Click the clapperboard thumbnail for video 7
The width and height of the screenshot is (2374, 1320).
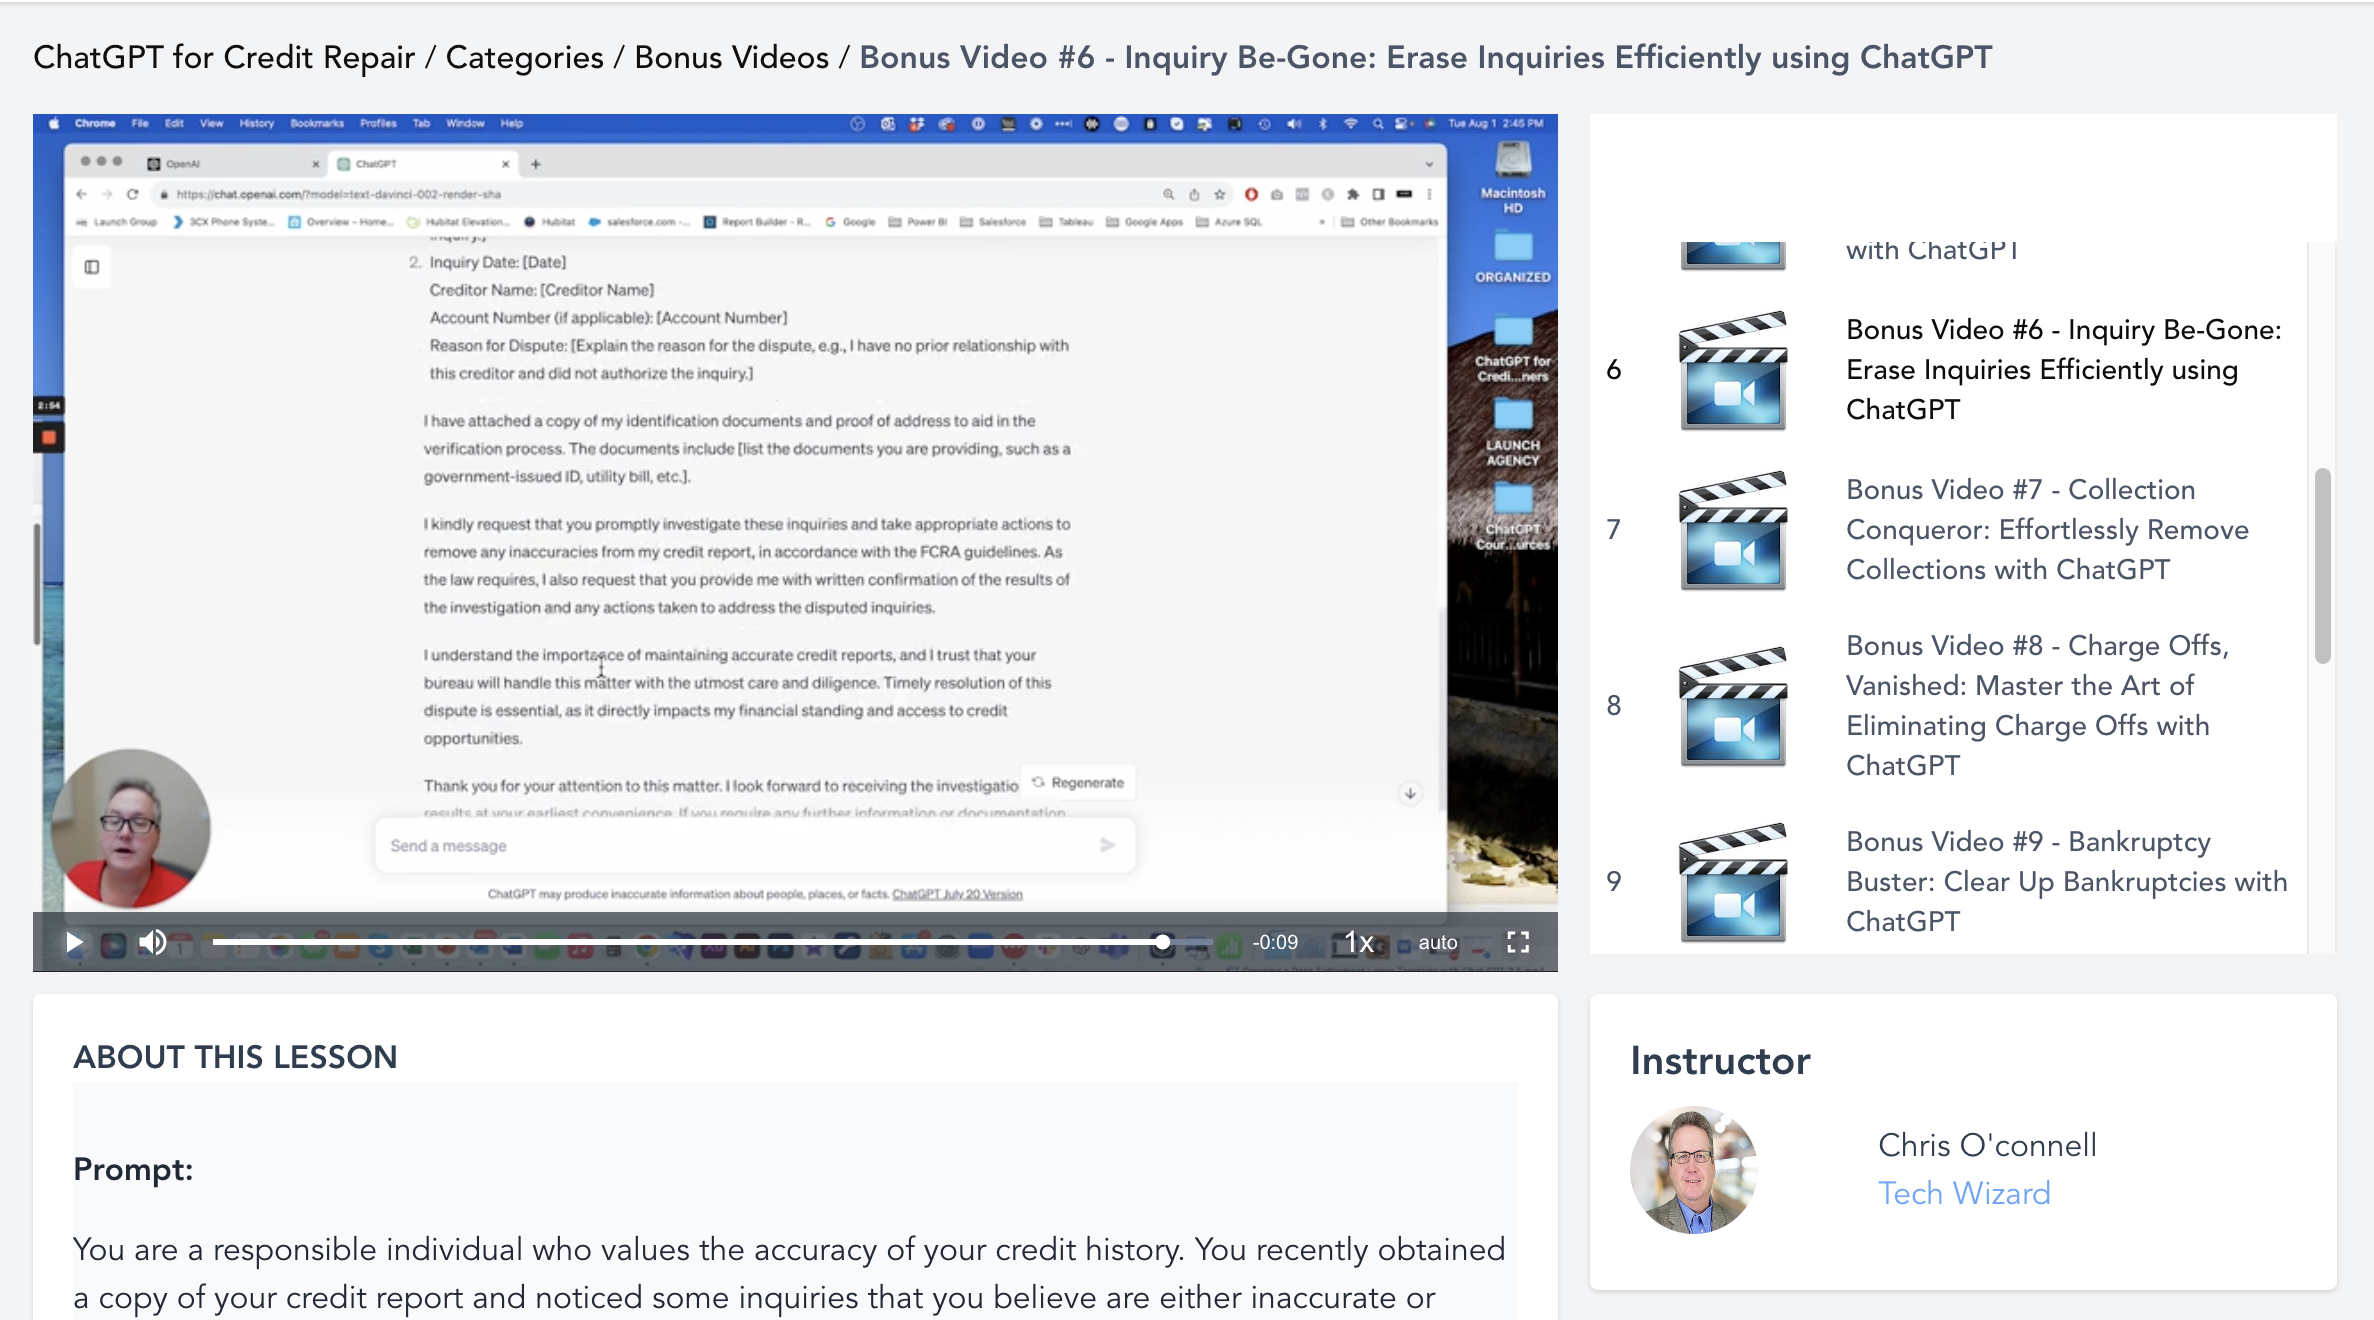point(1733,530)
